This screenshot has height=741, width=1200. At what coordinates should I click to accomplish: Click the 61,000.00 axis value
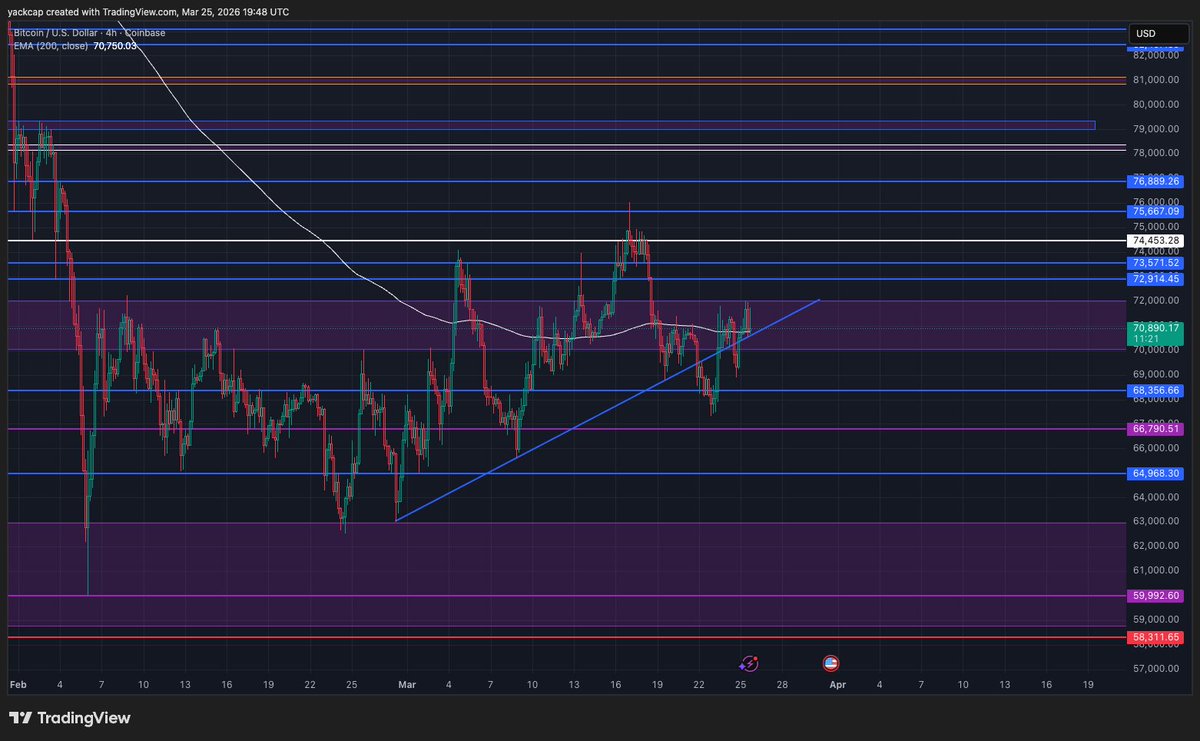(1157, 571)
